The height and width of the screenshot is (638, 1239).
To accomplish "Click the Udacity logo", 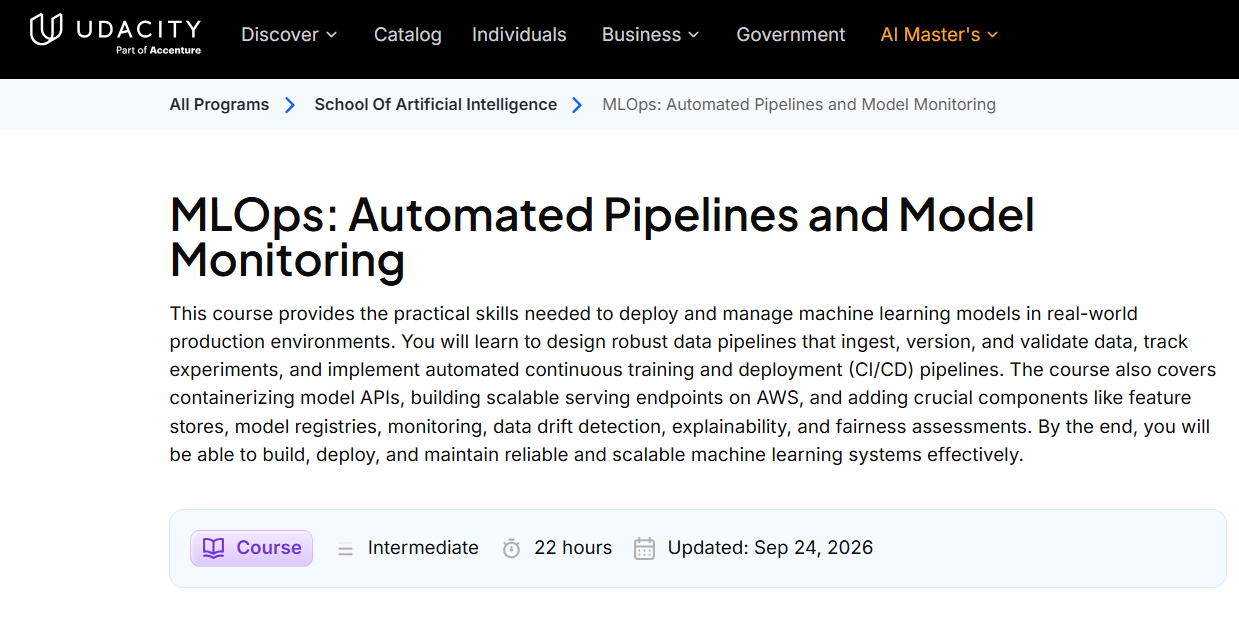I will pos(115,33).
